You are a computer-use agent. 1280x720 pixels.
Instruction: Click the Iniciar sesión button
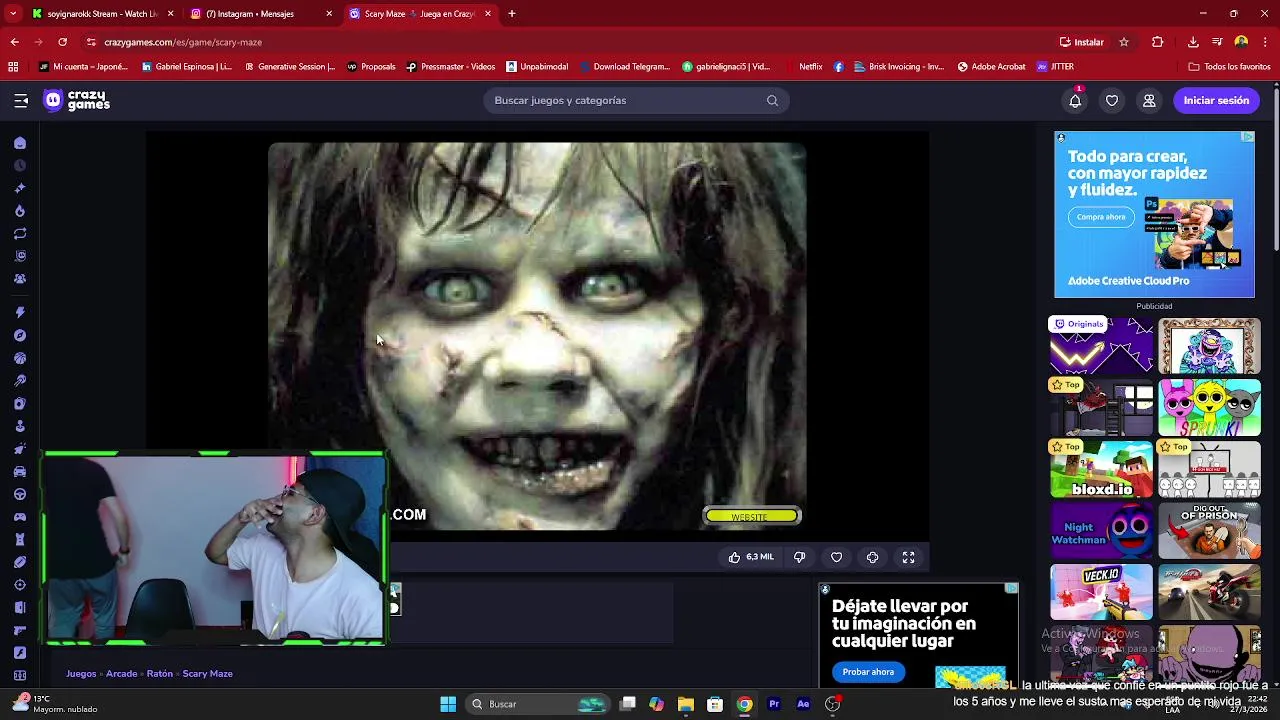[1216, 100]
